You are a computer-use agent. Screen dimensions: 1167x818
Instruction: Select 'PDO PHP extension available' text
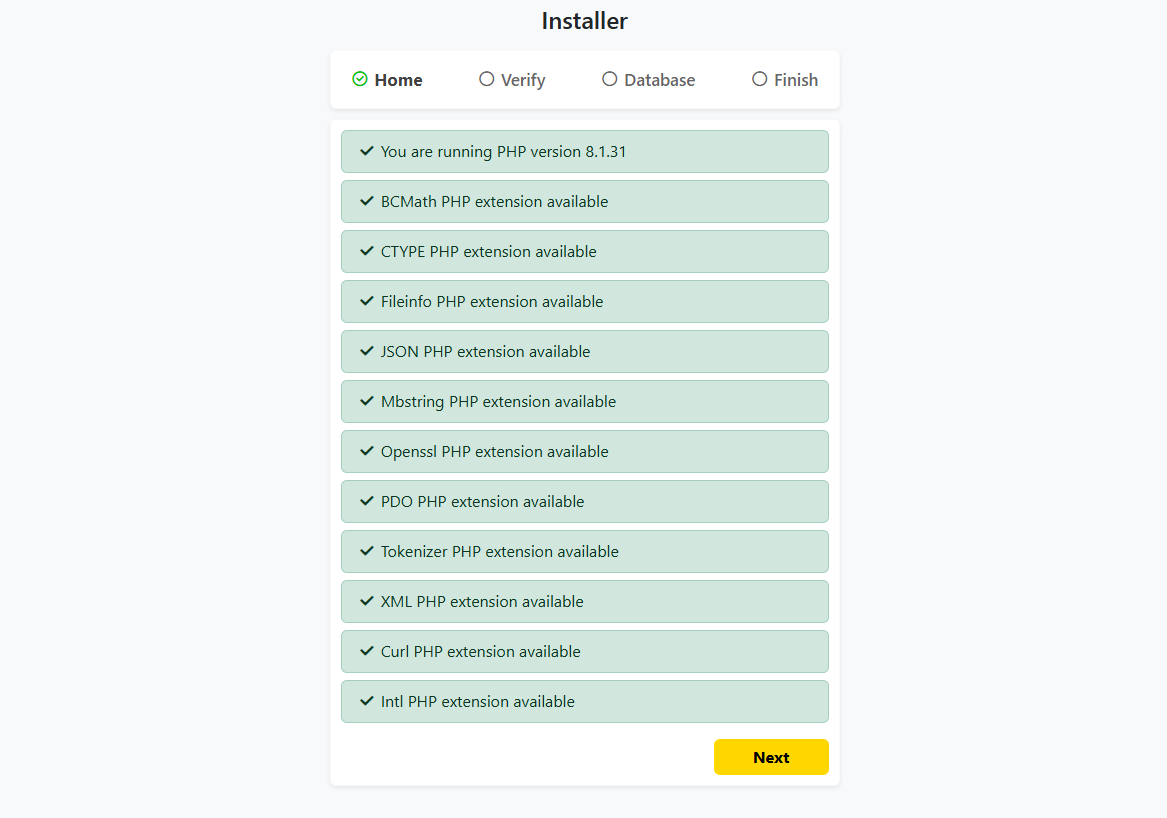click(482, 502)
